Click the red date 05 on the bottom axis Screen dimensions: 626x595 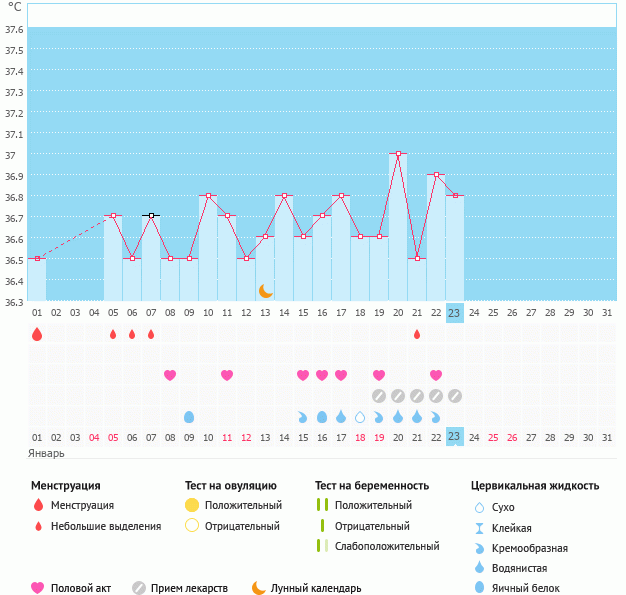[113, 437]
